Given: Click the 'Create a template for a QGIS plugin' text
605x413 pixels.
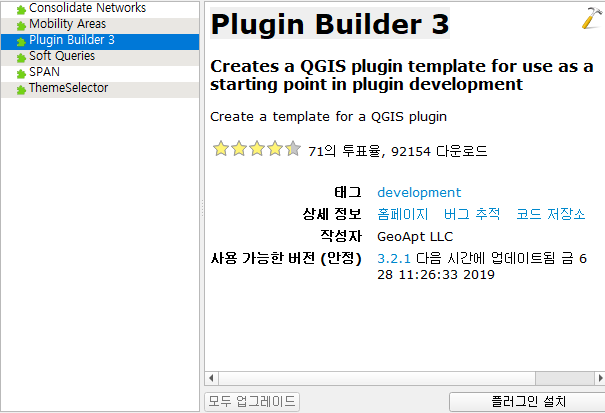Looking at the screenshot, I should (x=328, y=117).
